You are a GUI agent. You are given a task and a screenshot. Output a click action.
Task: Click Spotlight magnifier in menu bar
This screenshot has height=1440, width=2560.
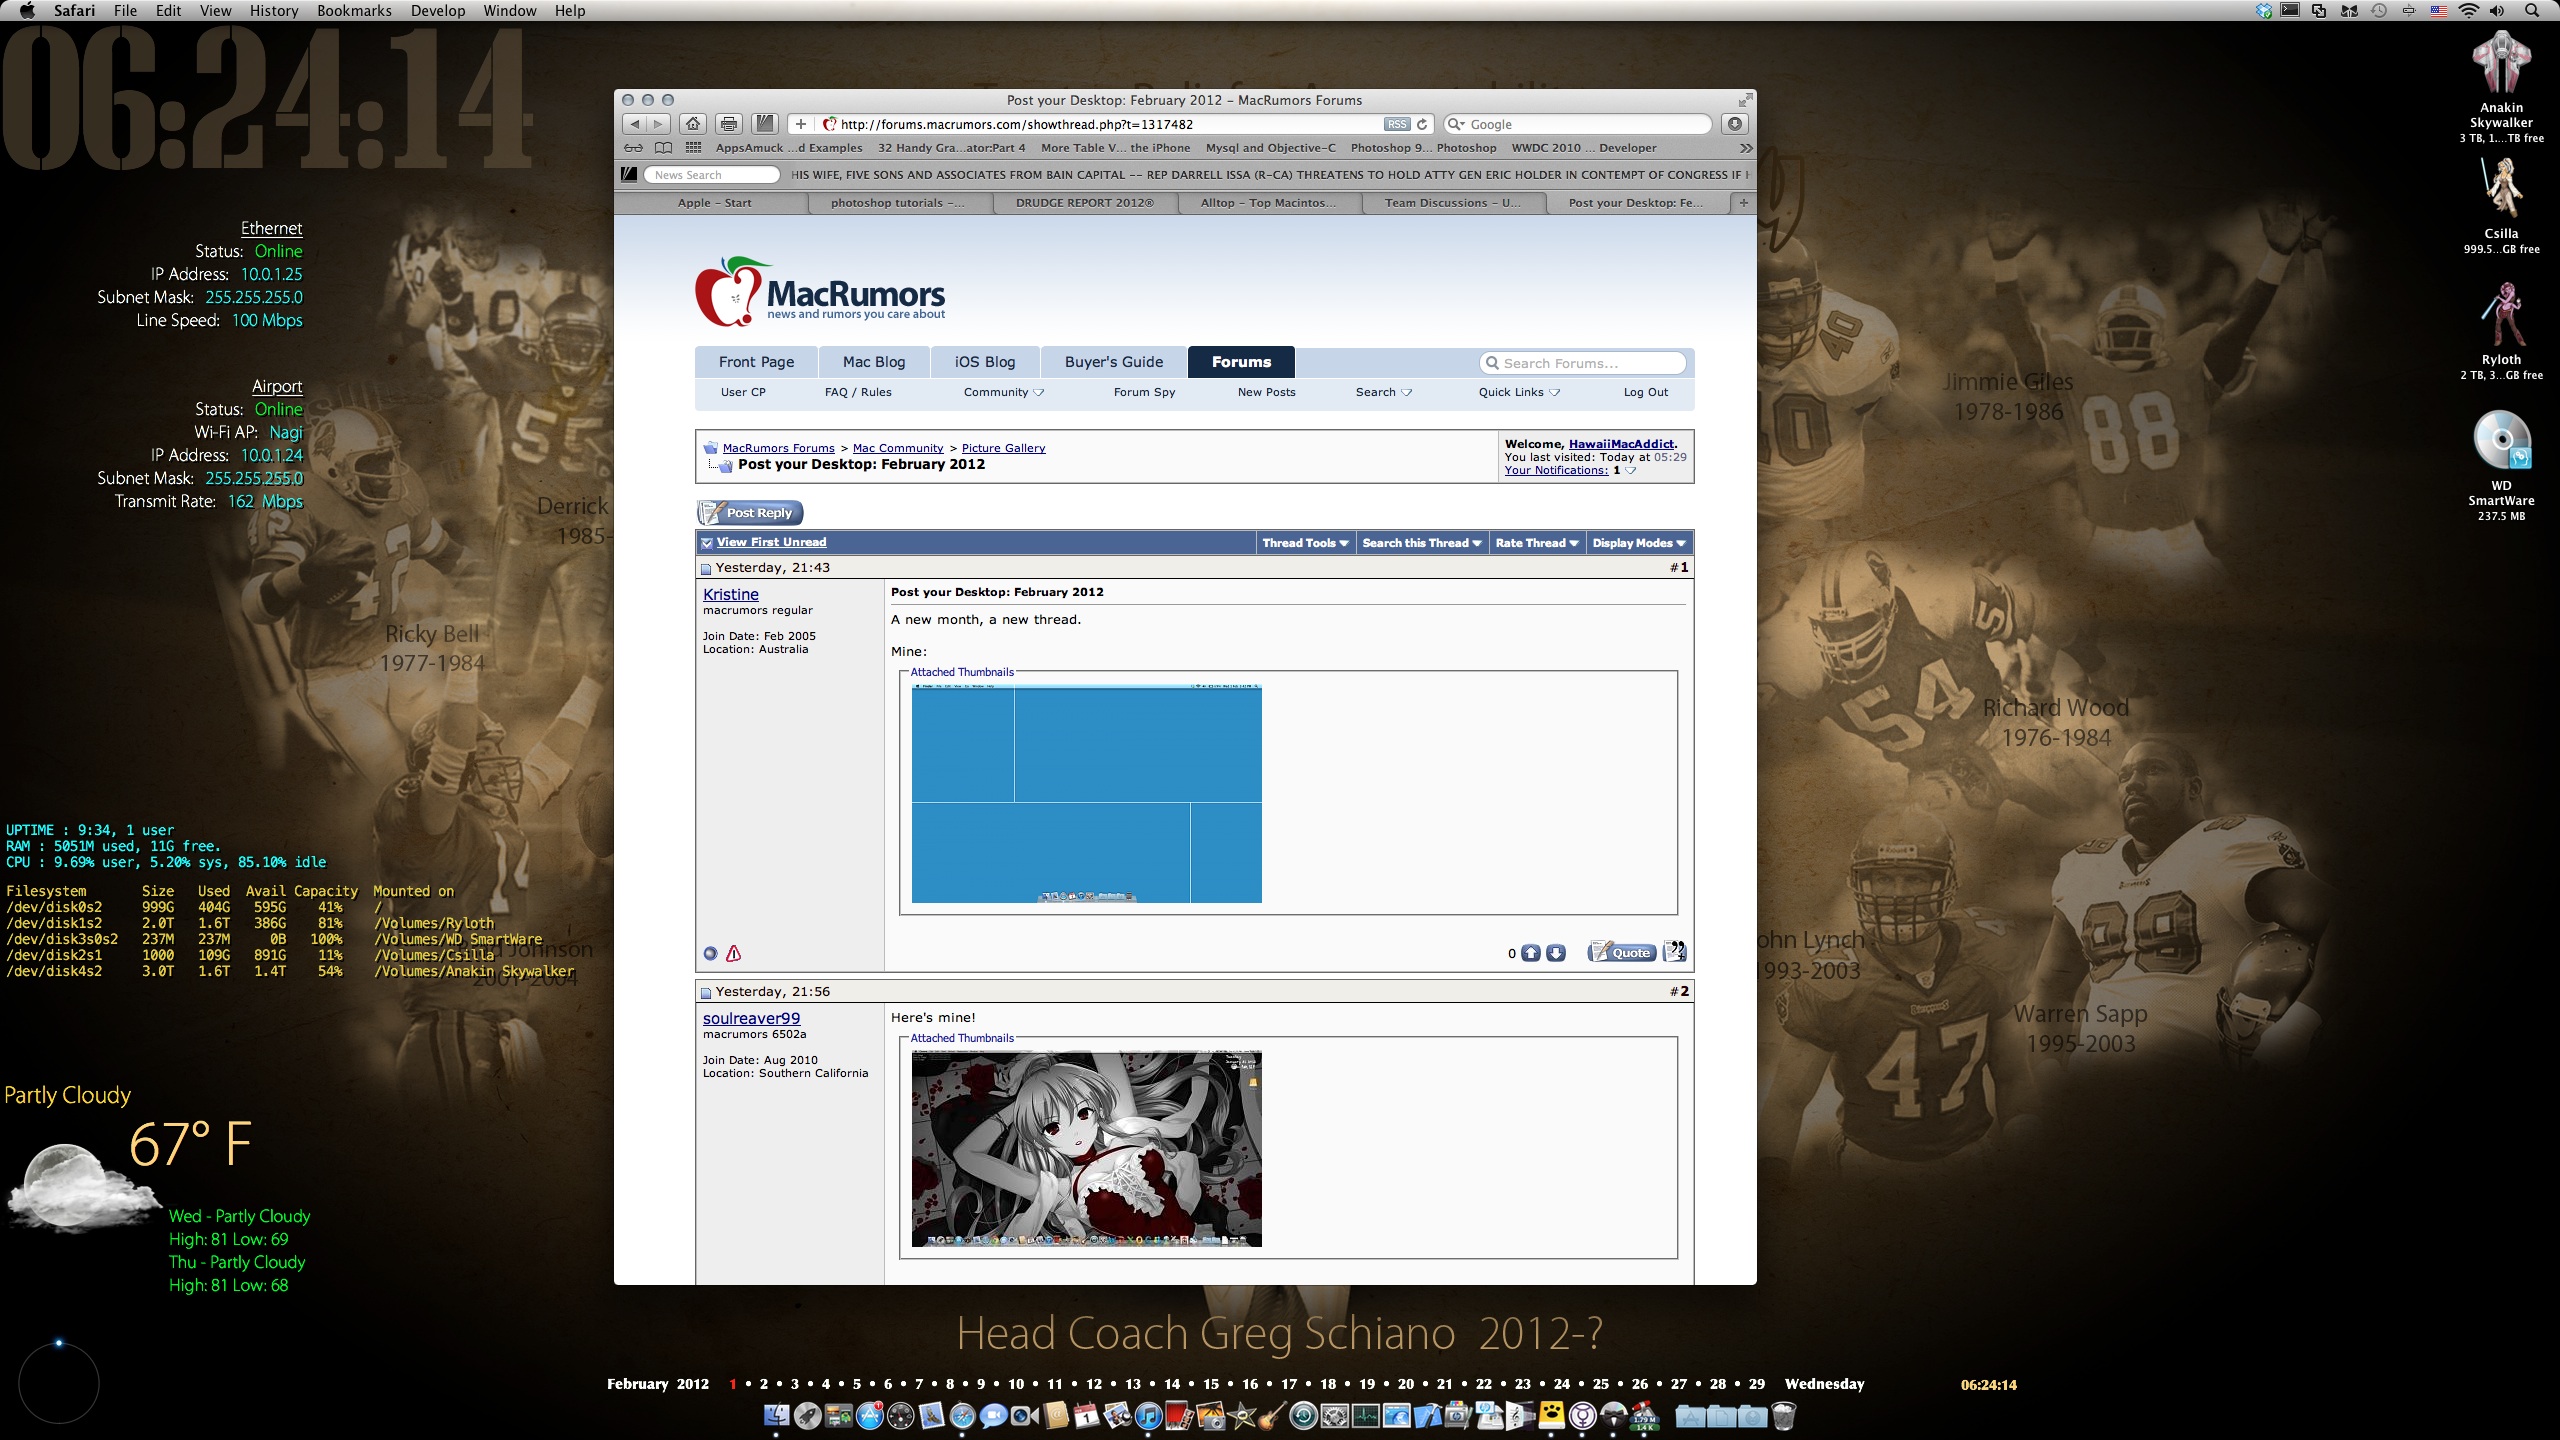2531,11
